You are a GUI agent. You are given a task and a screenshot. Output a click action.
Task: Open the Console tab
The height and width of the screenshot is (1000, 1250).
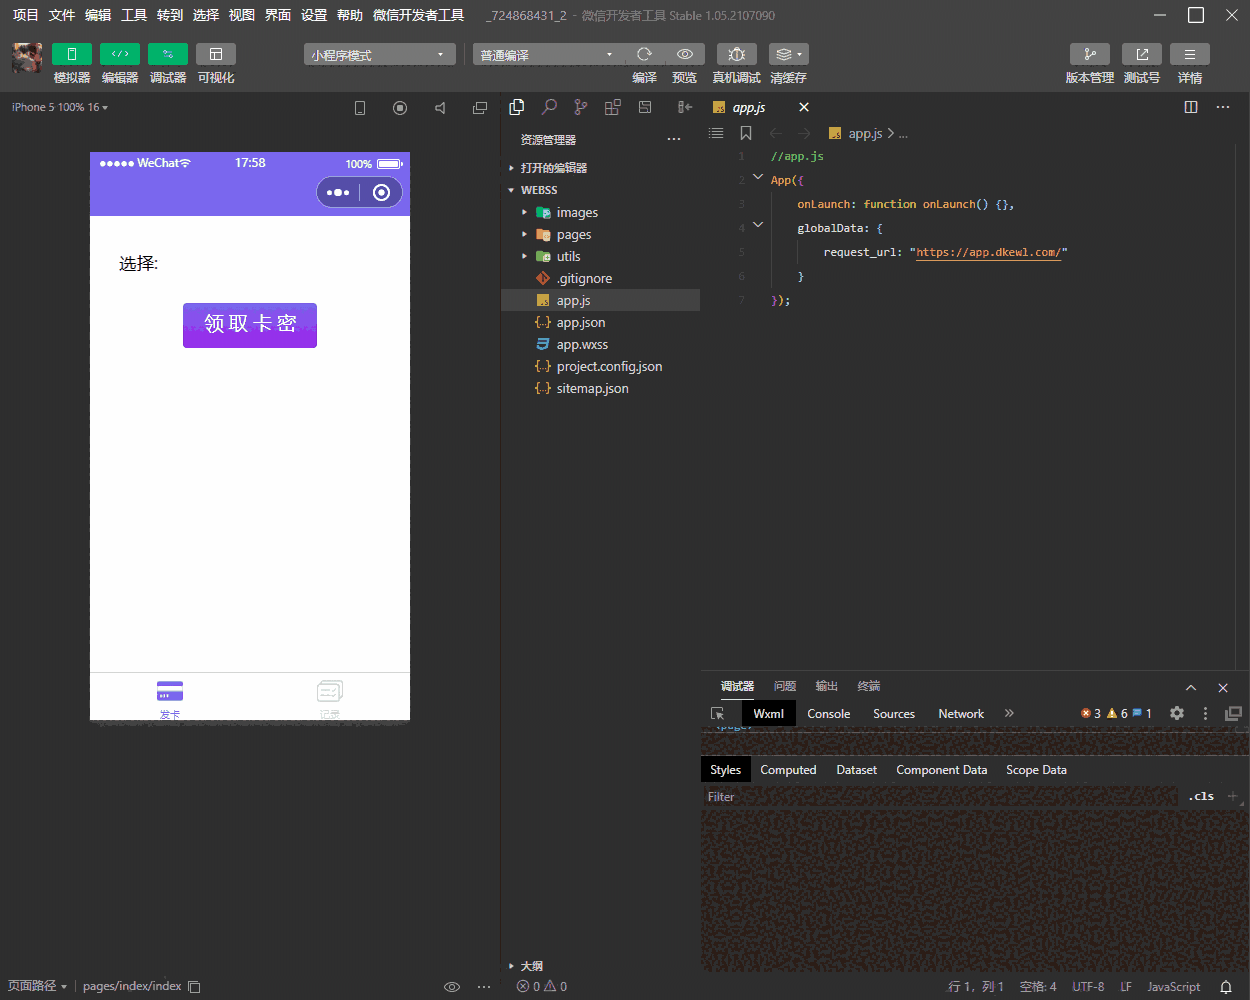[x=828, y=714]
